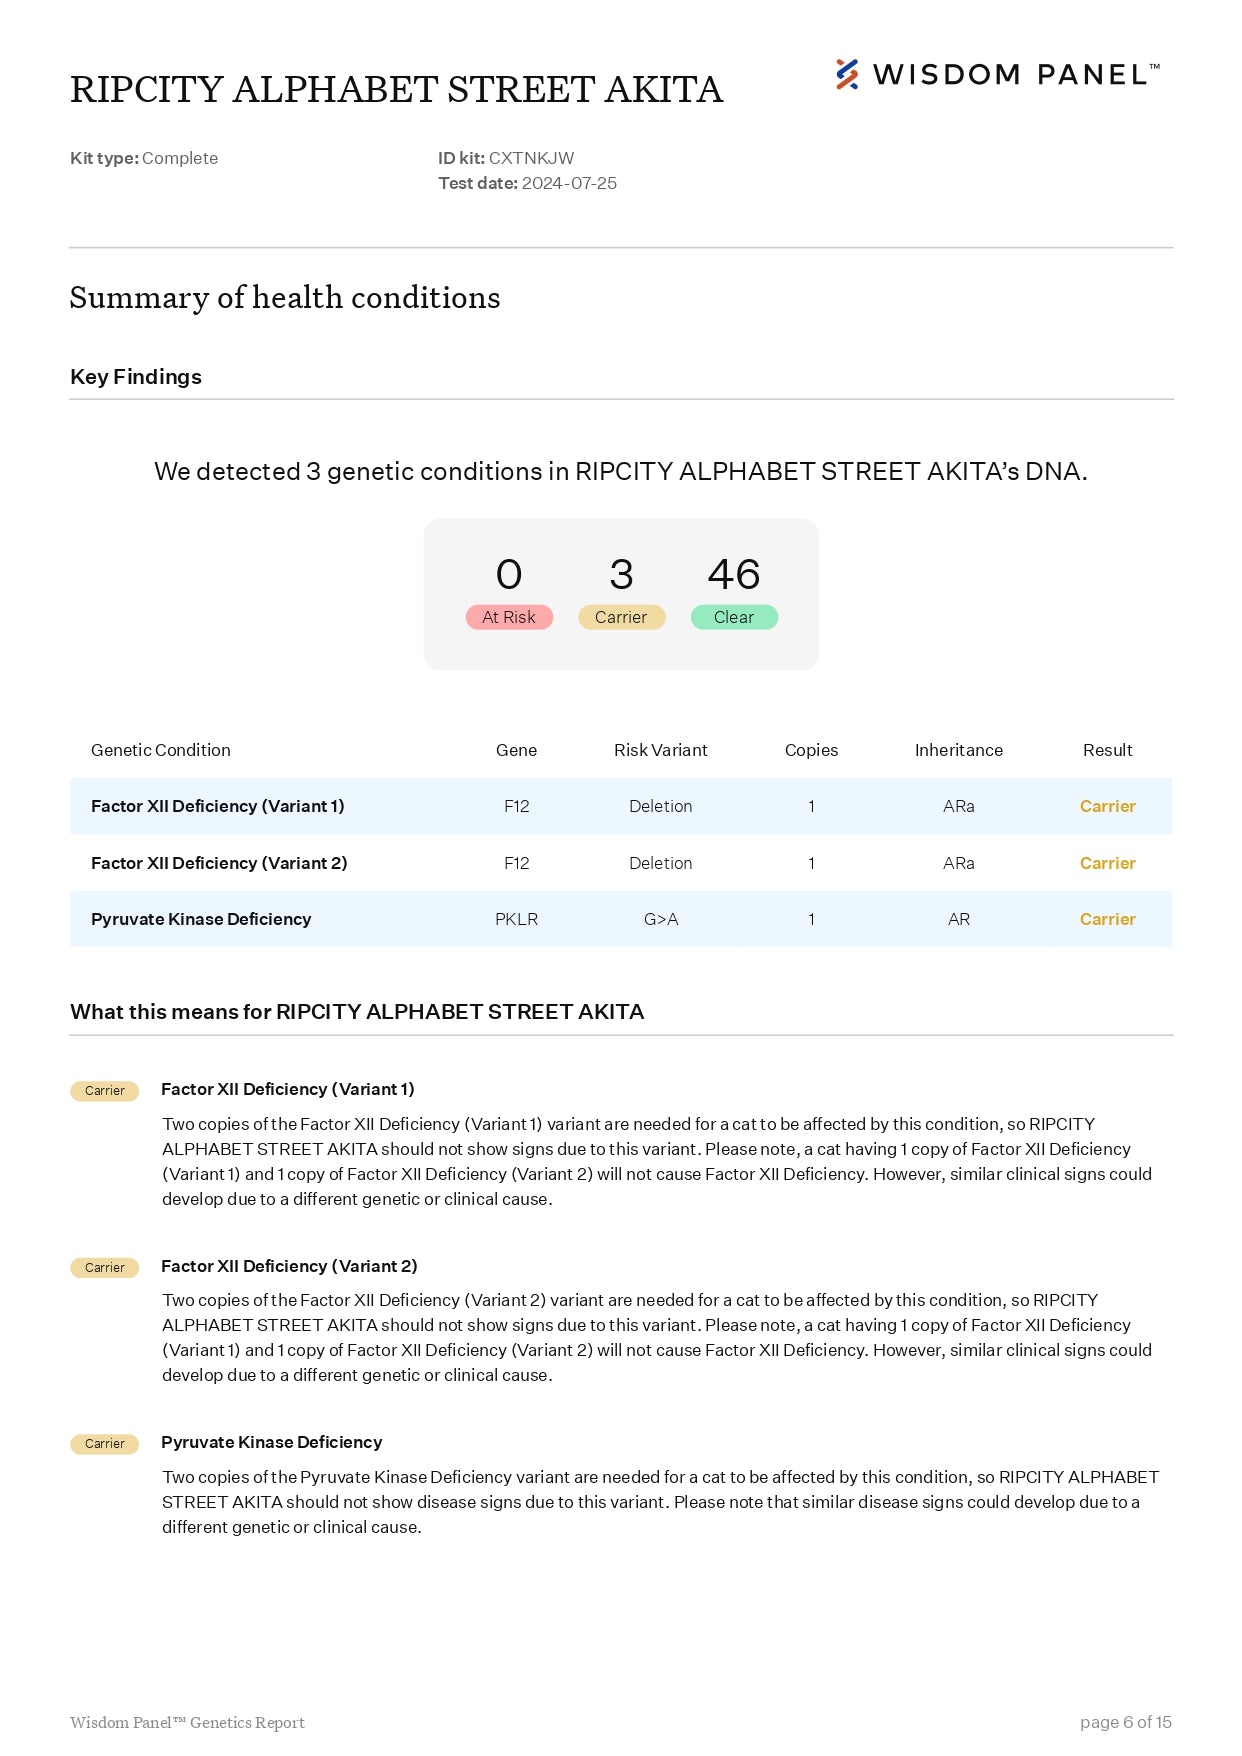Click the Wisdom Panel logo icon
This screenshot has width=1242, height=1756.
tap(847, 75)
